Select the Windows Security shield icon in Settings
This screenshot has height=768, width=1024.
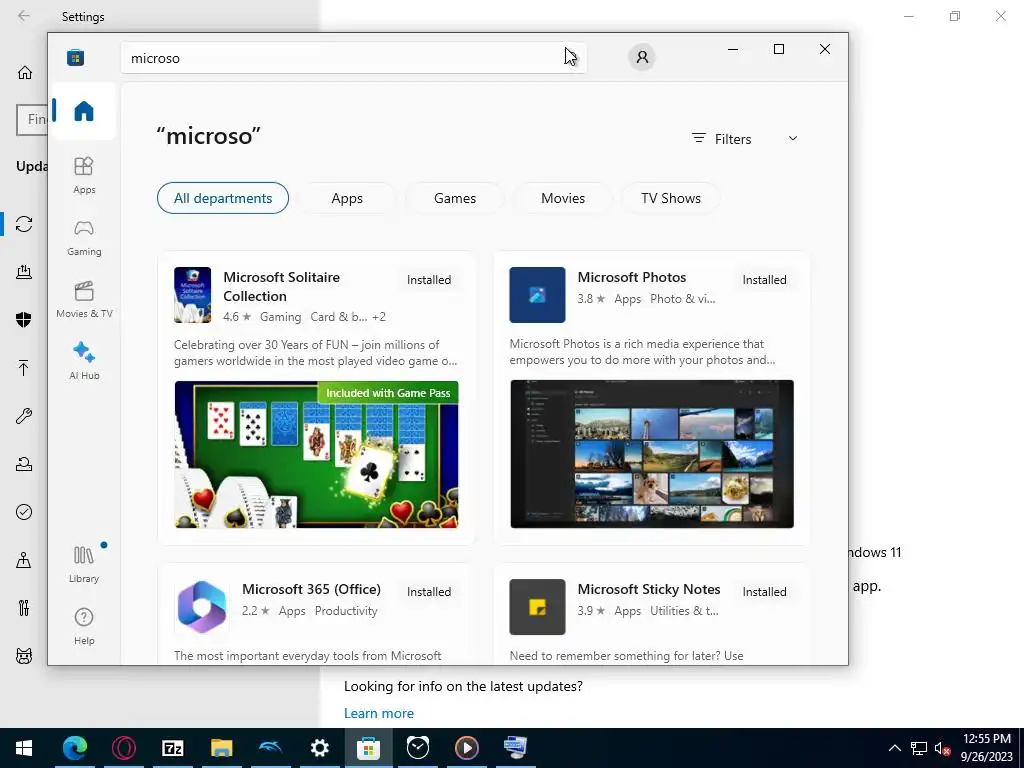coord(24,319)
